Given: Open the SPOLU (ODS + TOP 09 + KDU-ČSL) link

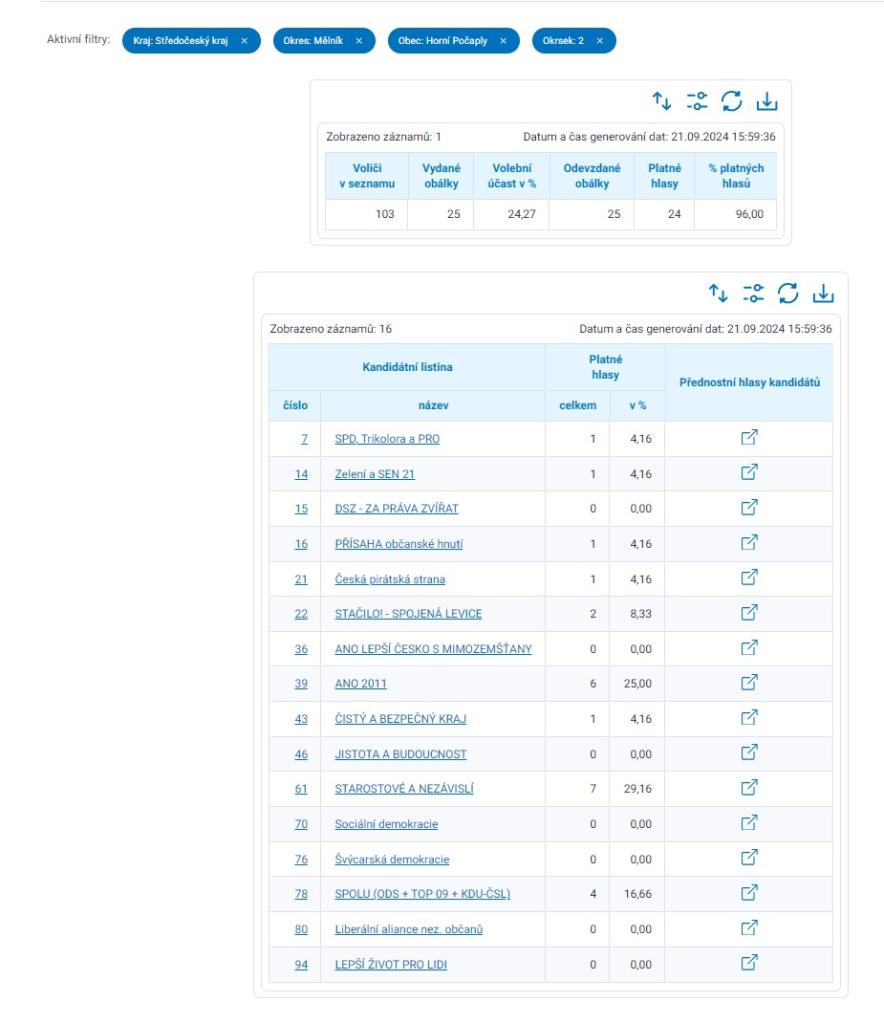Looking at the screenshot, I should click(x=422, y=894).
